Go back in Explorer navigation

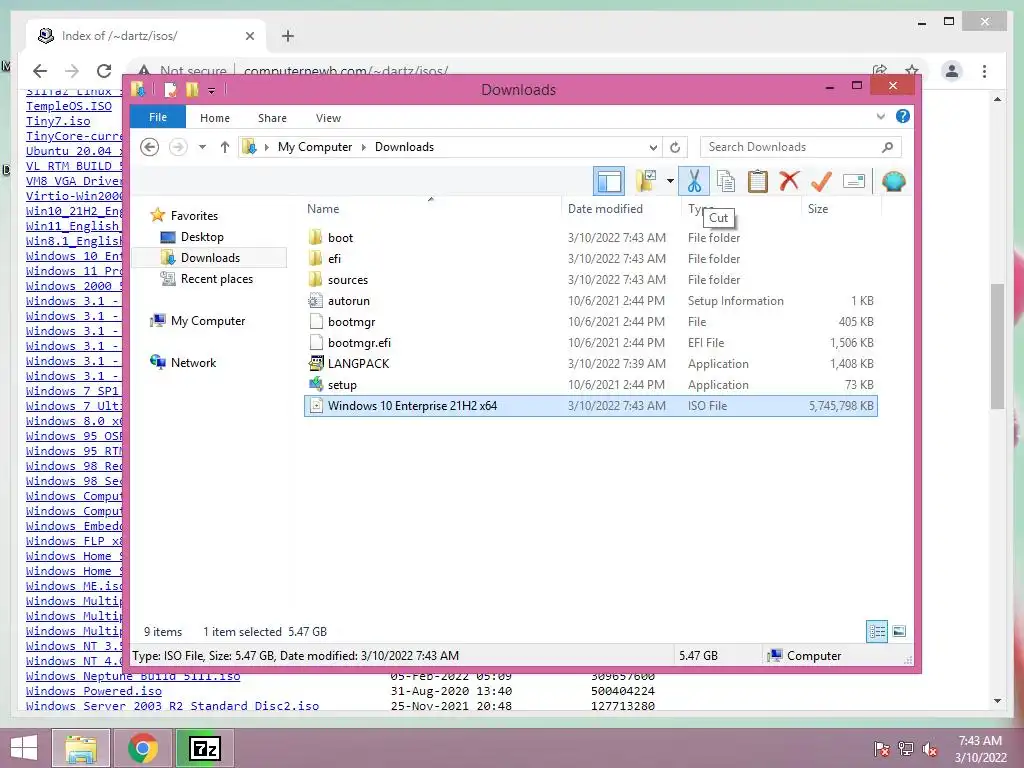150,147
